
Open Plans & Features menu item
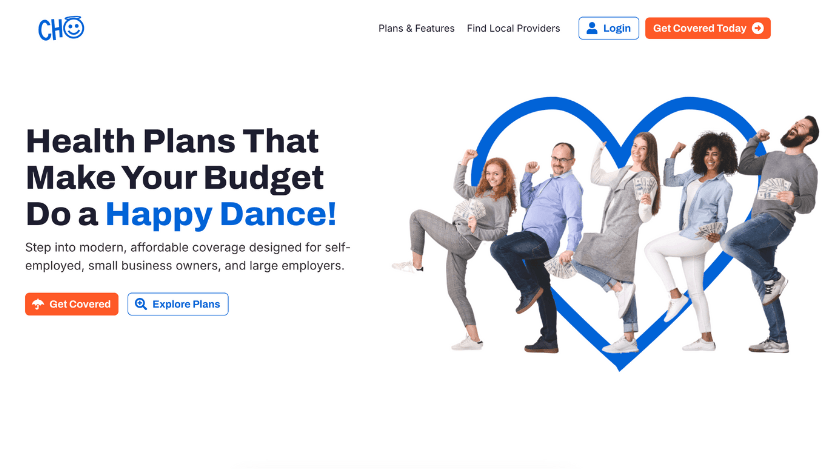point(416,28)
